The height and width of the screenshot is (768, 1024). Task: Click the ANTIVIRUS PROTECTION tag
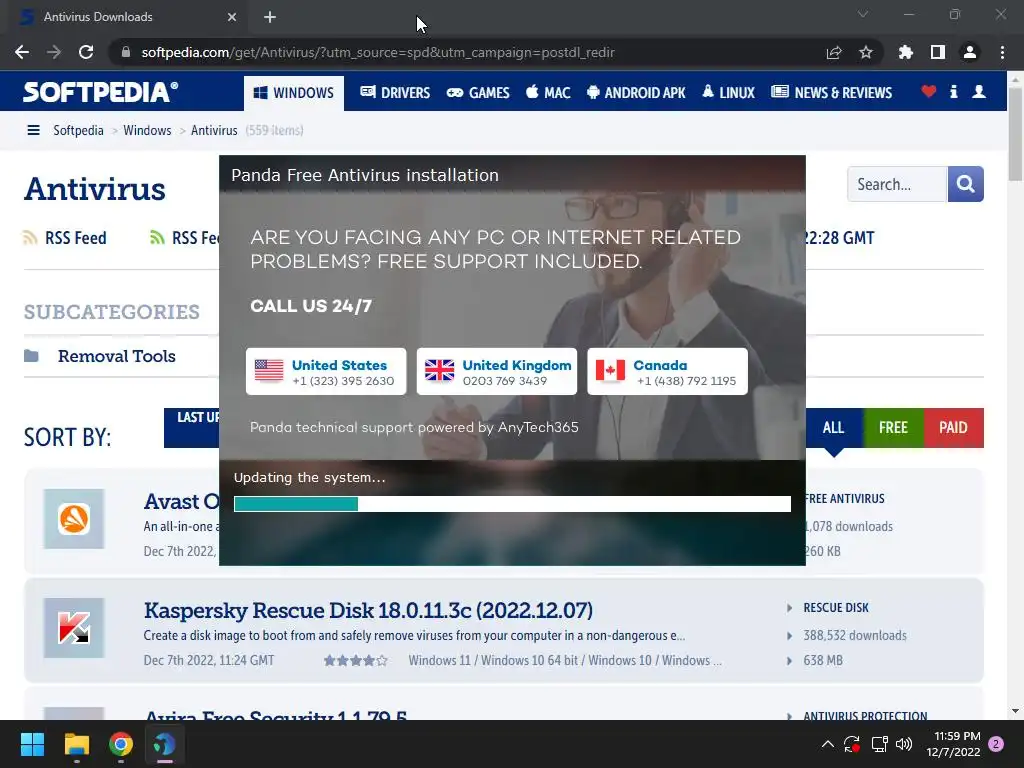click(x=865, y=716)
